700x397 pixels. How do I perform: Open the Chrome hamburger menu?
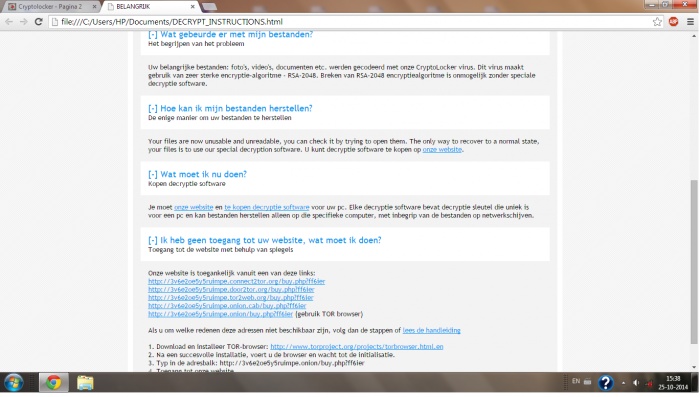coord(690,21)
